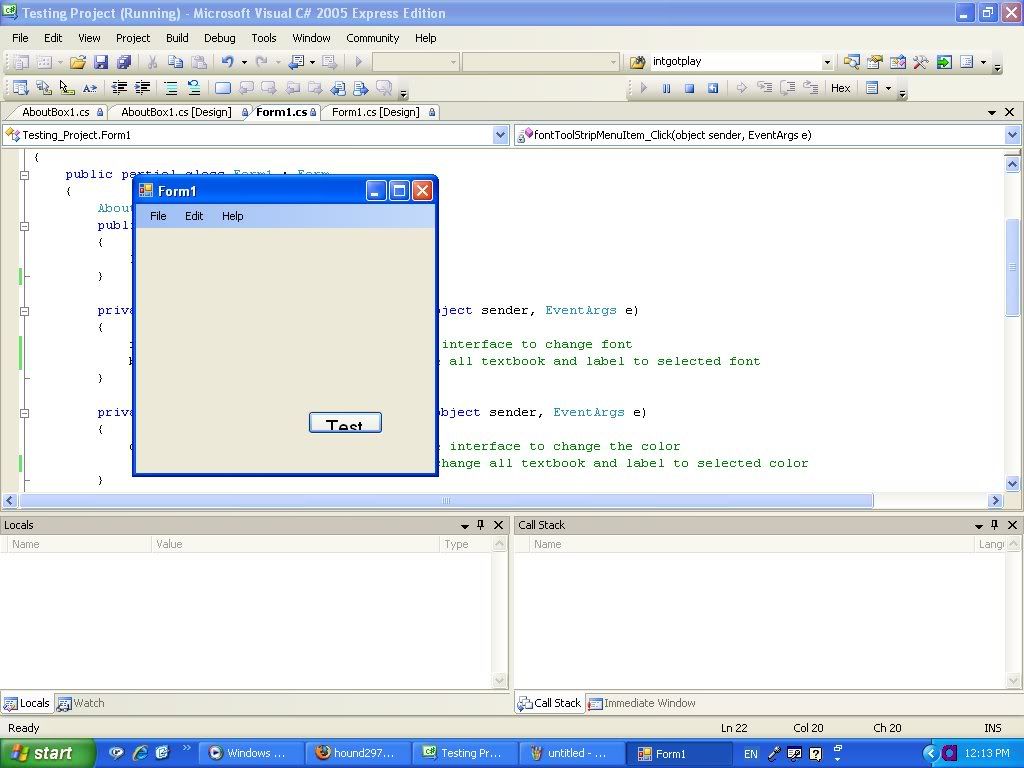
Task: Click the Save All toolbar icon
Action: point(121,62)
